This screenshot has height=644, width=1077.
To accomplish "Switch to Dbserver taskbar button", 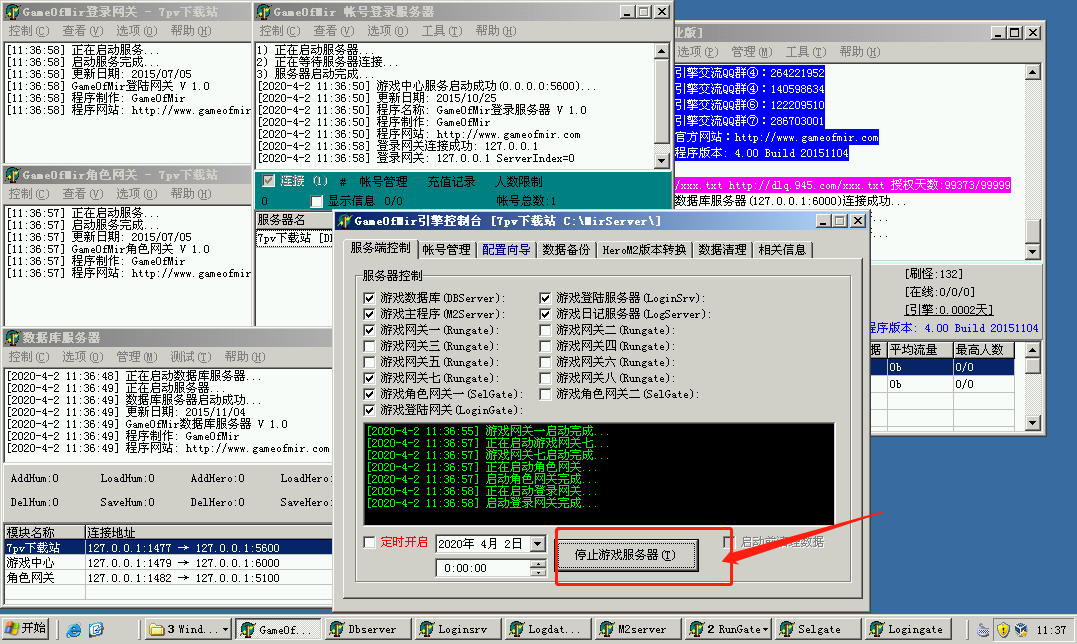I will tap(370, 629).
